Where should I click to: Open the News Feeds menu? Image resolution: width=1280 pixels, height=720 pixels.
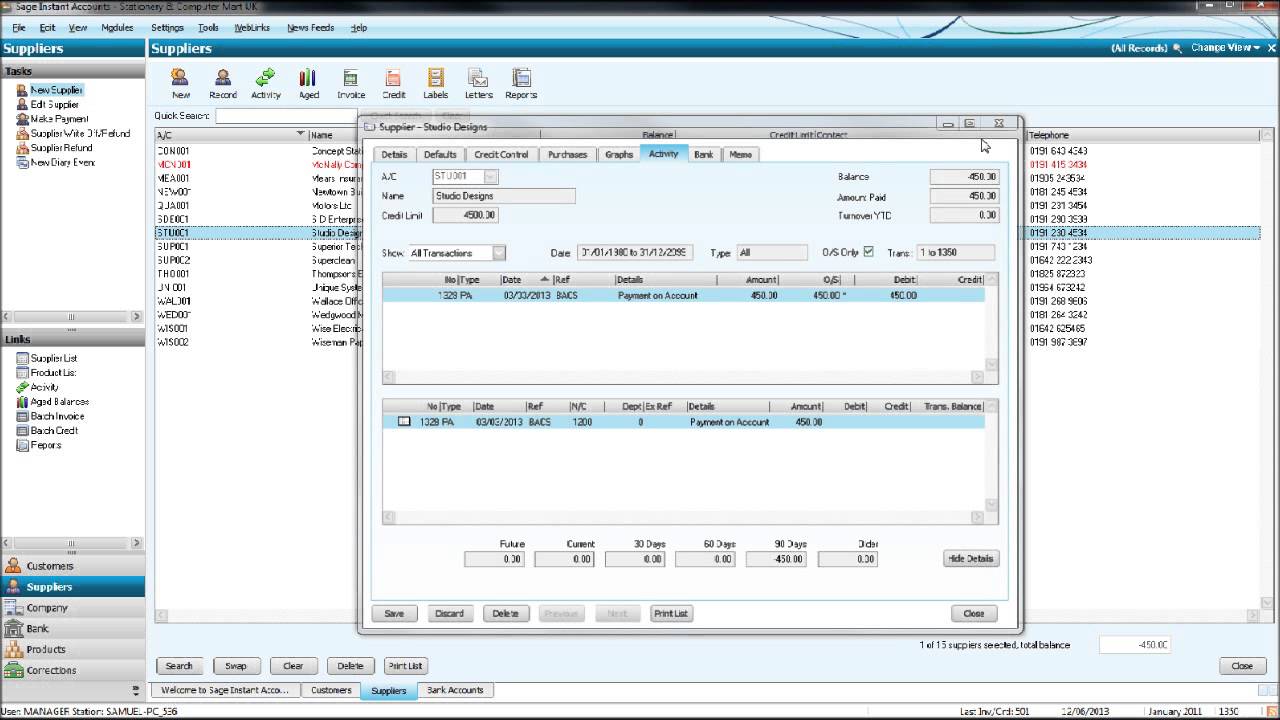[x=311, y=28]
